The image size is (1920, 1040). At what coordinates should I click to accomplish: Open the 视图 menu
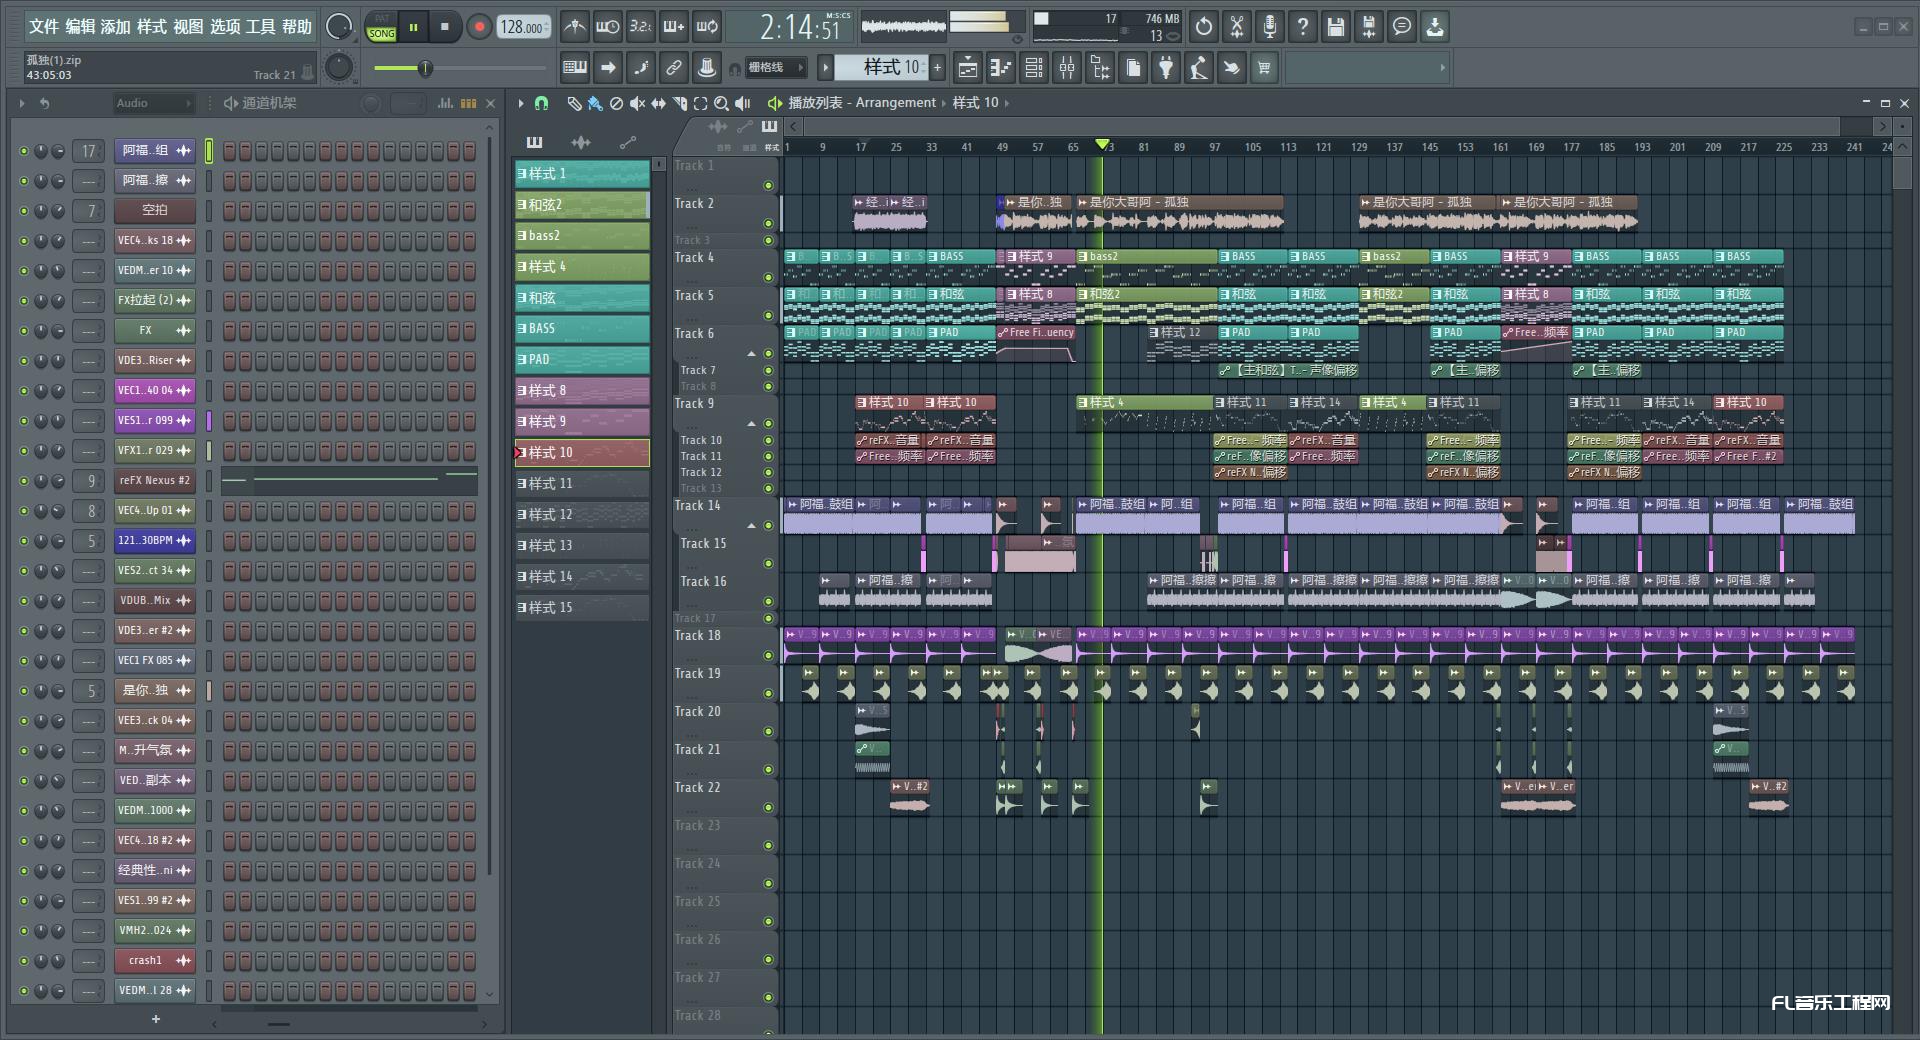(188, 27)
